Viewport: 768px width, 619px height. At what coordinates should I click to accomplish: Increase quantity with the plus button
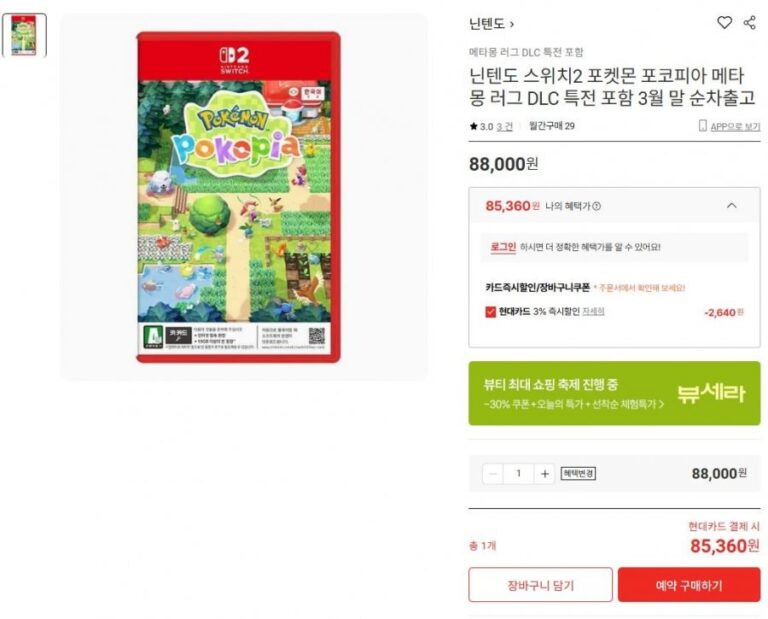tap(544, 474)
